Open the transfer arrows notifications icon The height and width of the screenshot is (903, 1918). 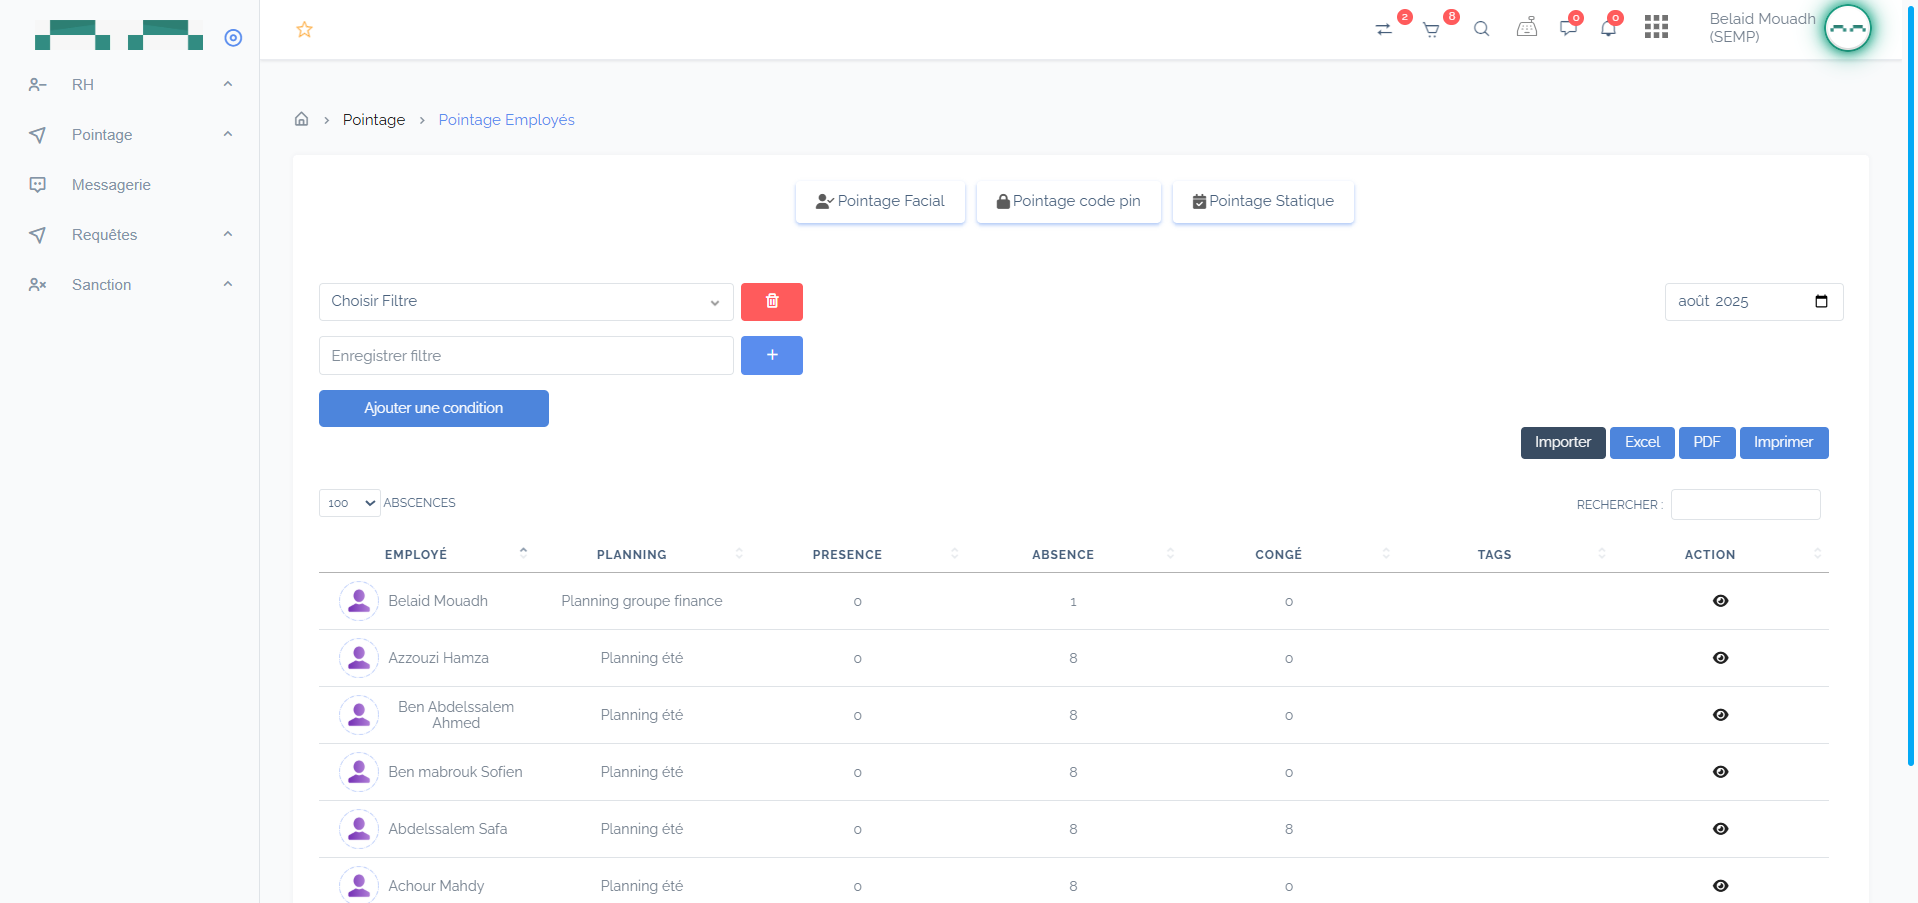1384,29
